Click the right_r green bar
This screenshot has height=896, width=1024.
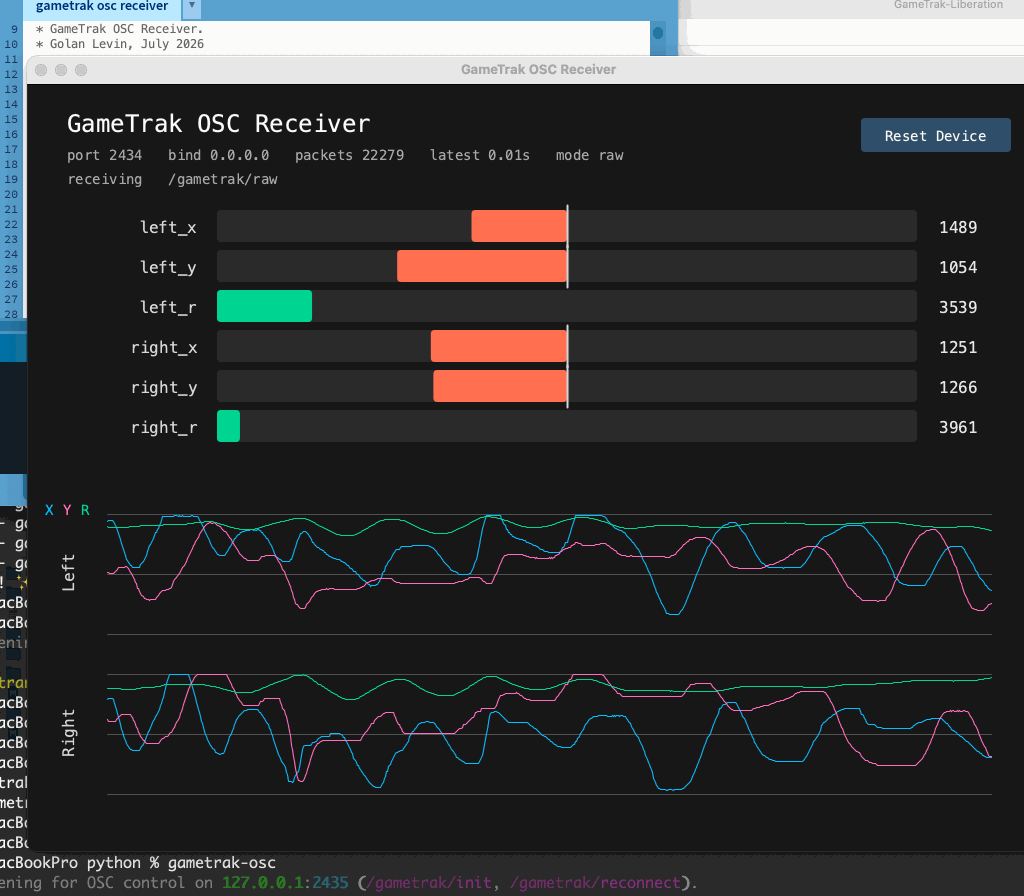(x=229, y=426)
